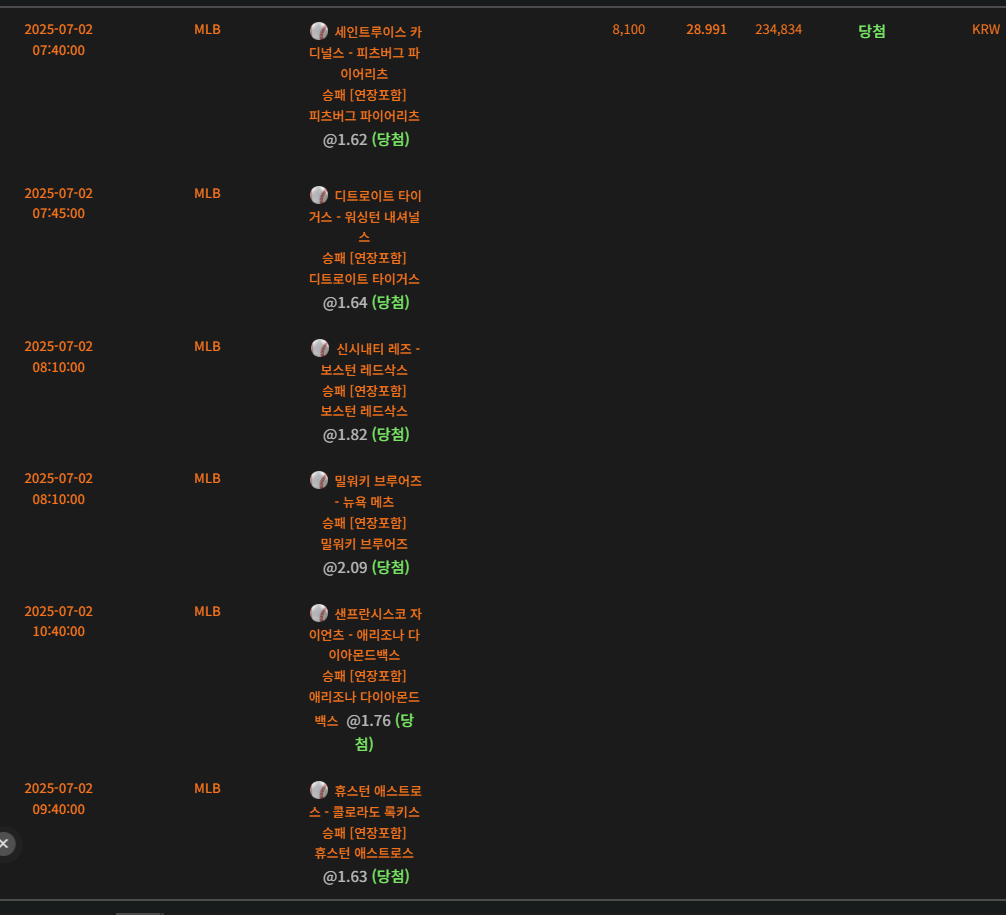
Task: Click pick 보스턴 레드삭스 selection text
Action: (364, 411)
